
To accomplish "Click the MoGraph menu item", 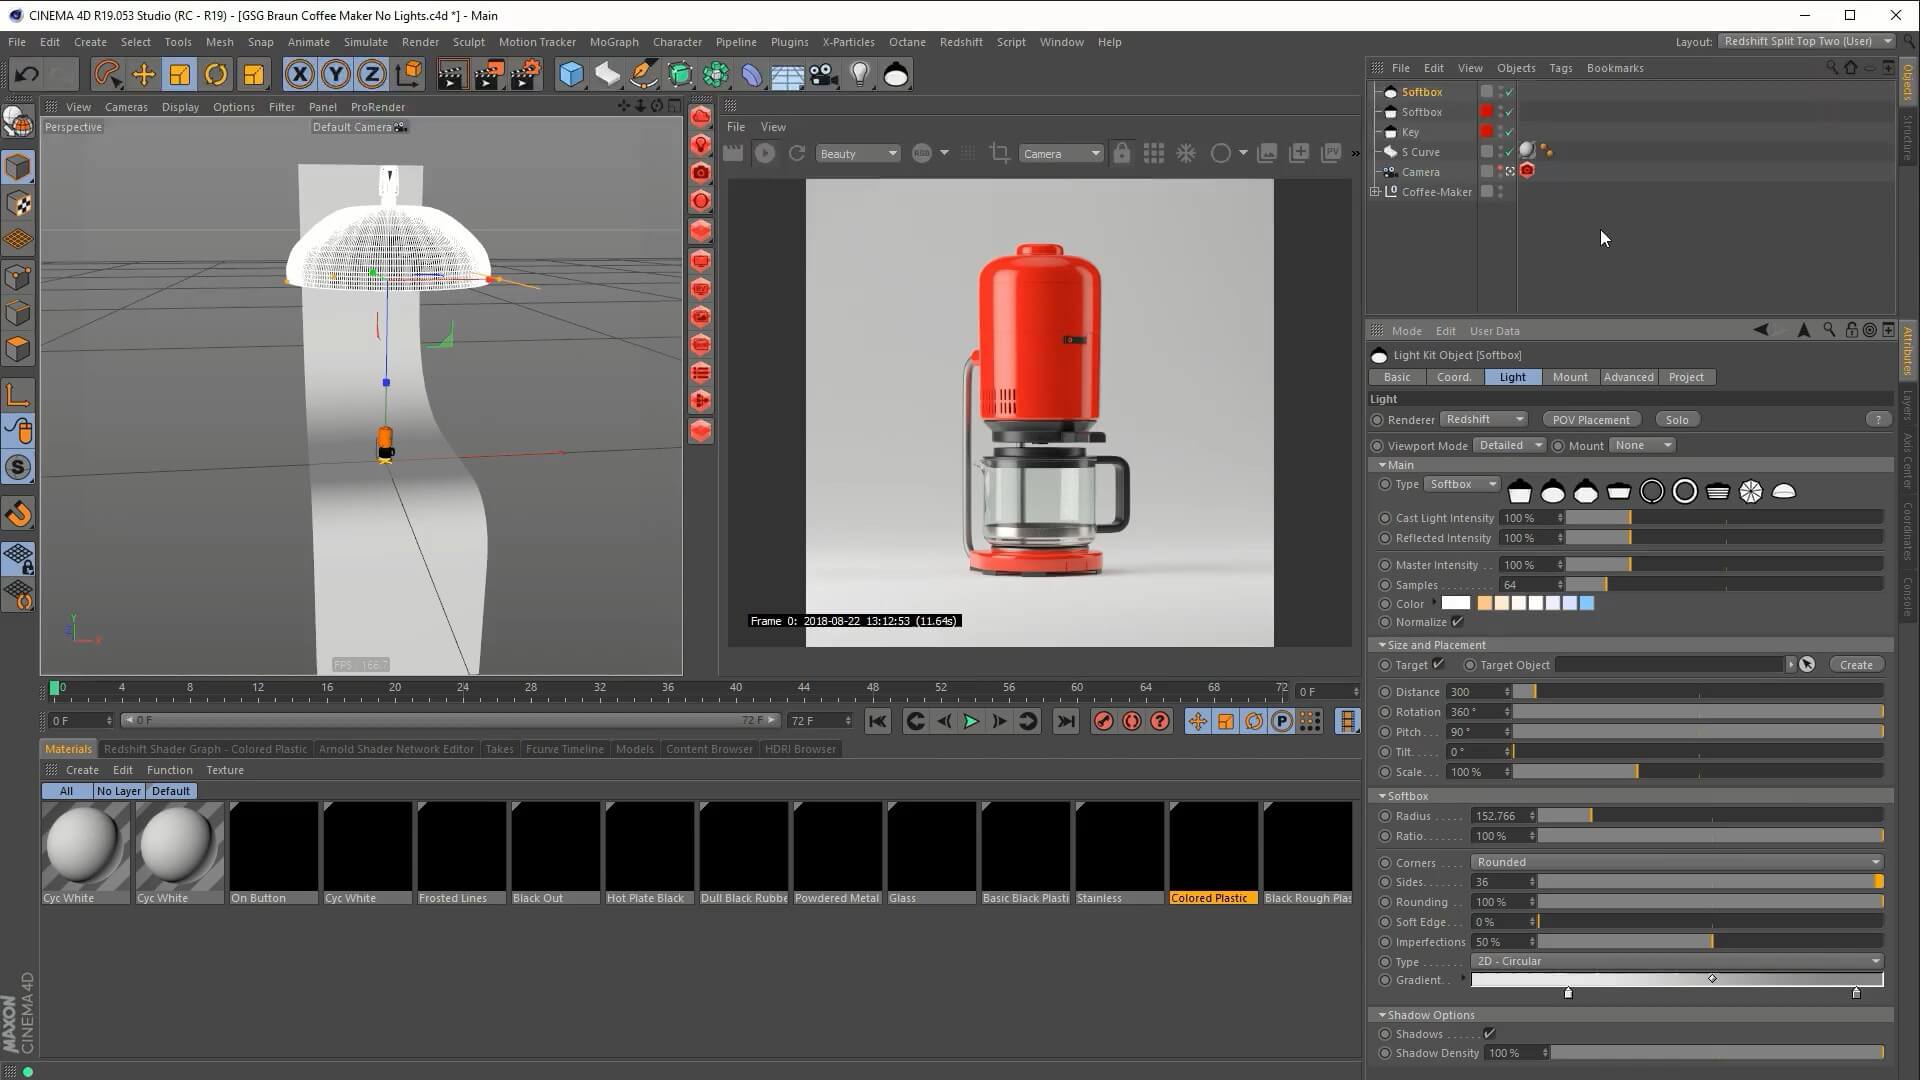I will [615, 41].
